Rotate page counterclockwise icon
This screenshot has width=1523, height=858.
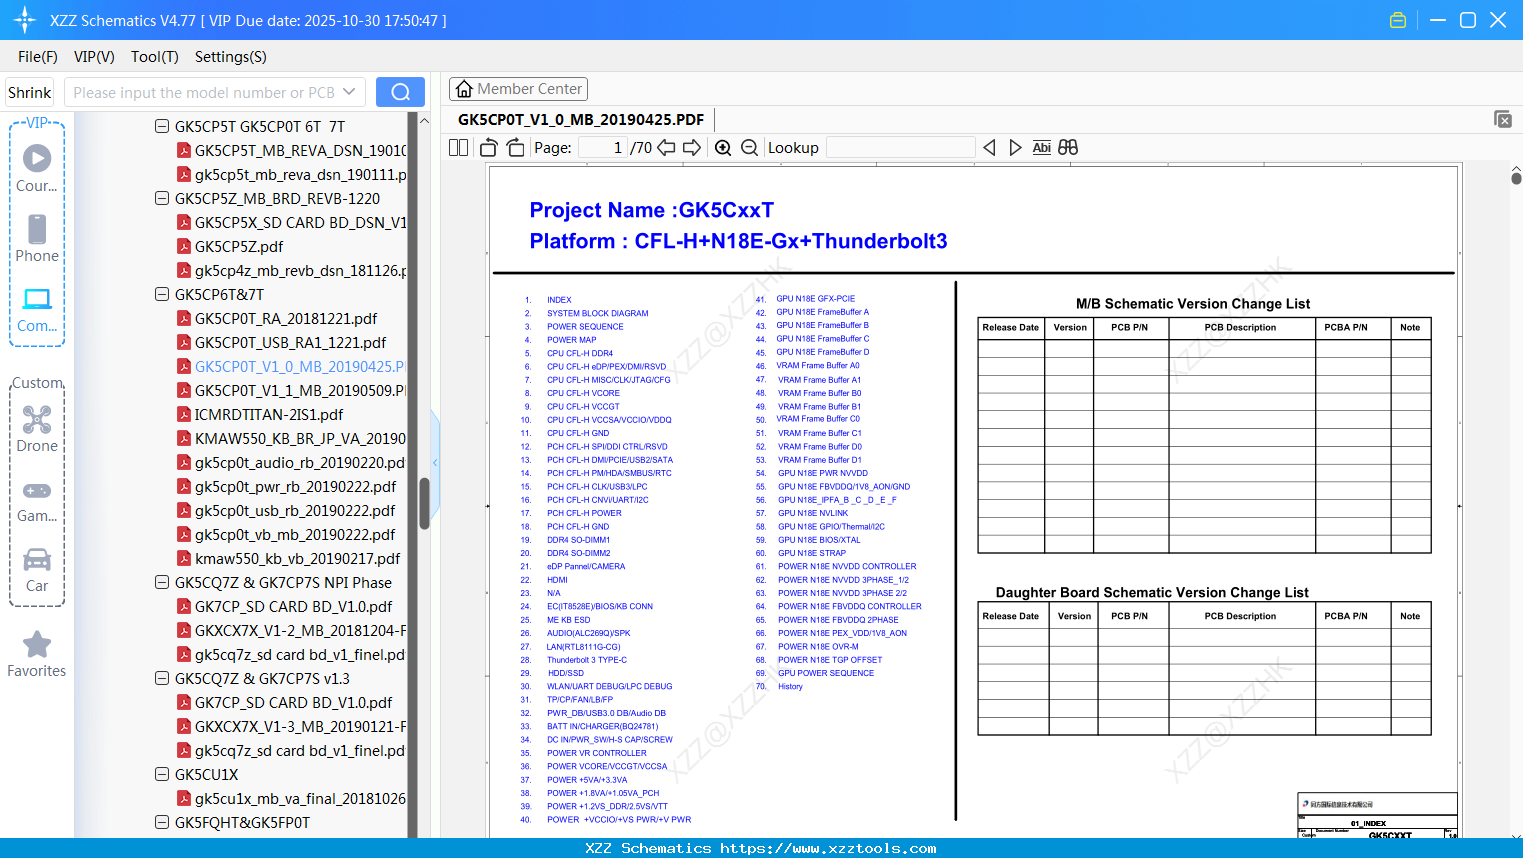coord(489,148)
